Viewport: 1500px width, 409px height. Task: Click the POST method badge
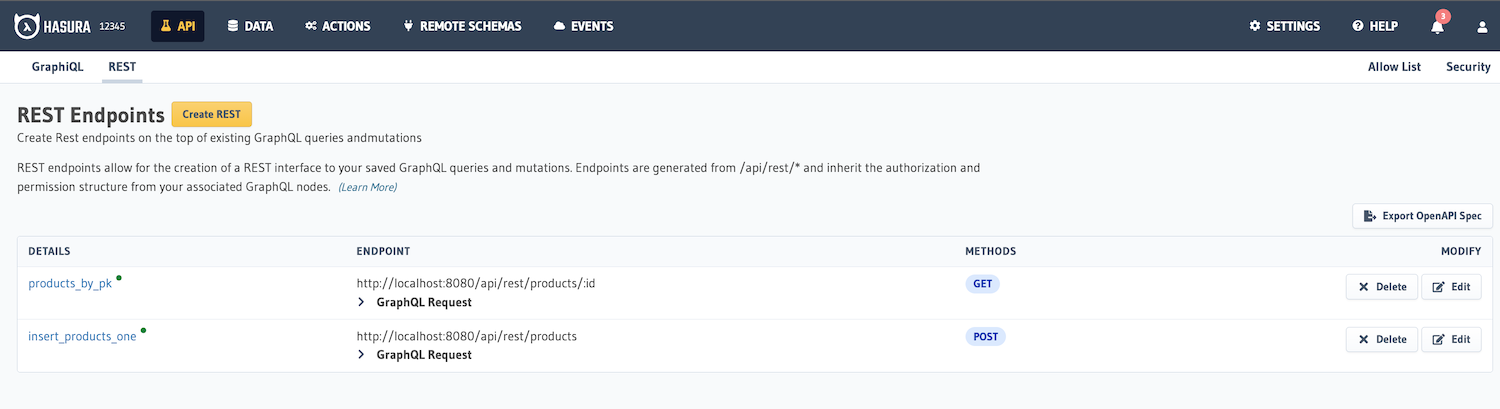pyautogui.click(x=985, y=337)
